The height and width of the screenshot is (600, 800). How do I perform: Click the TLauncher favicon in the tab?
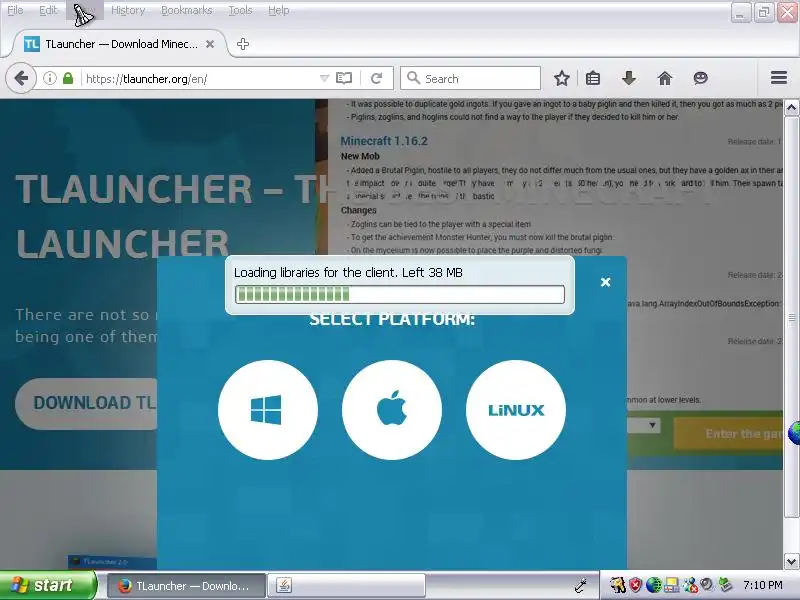32,44
